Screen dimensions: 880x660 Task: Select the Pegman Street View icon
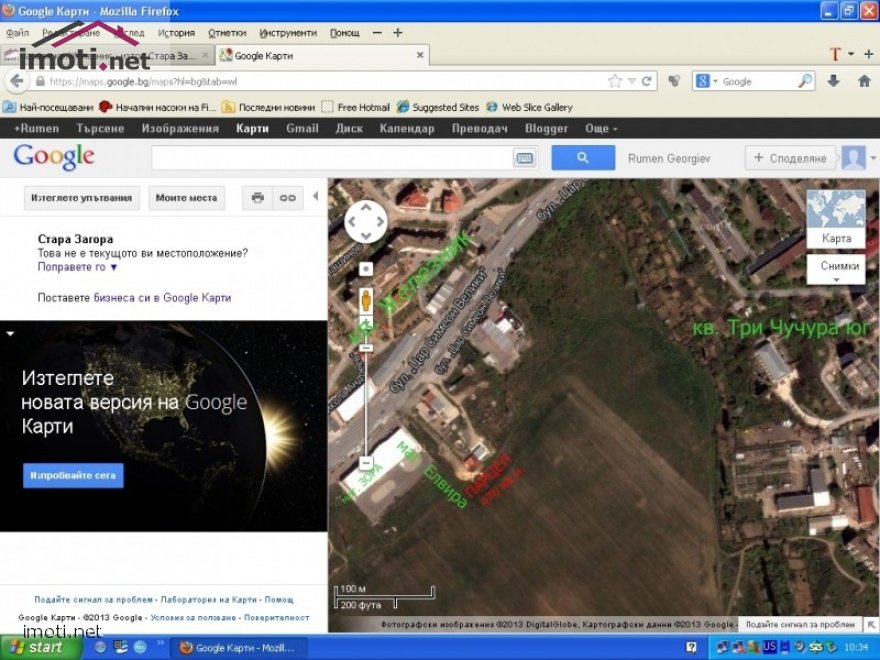(x=366, y=300)
